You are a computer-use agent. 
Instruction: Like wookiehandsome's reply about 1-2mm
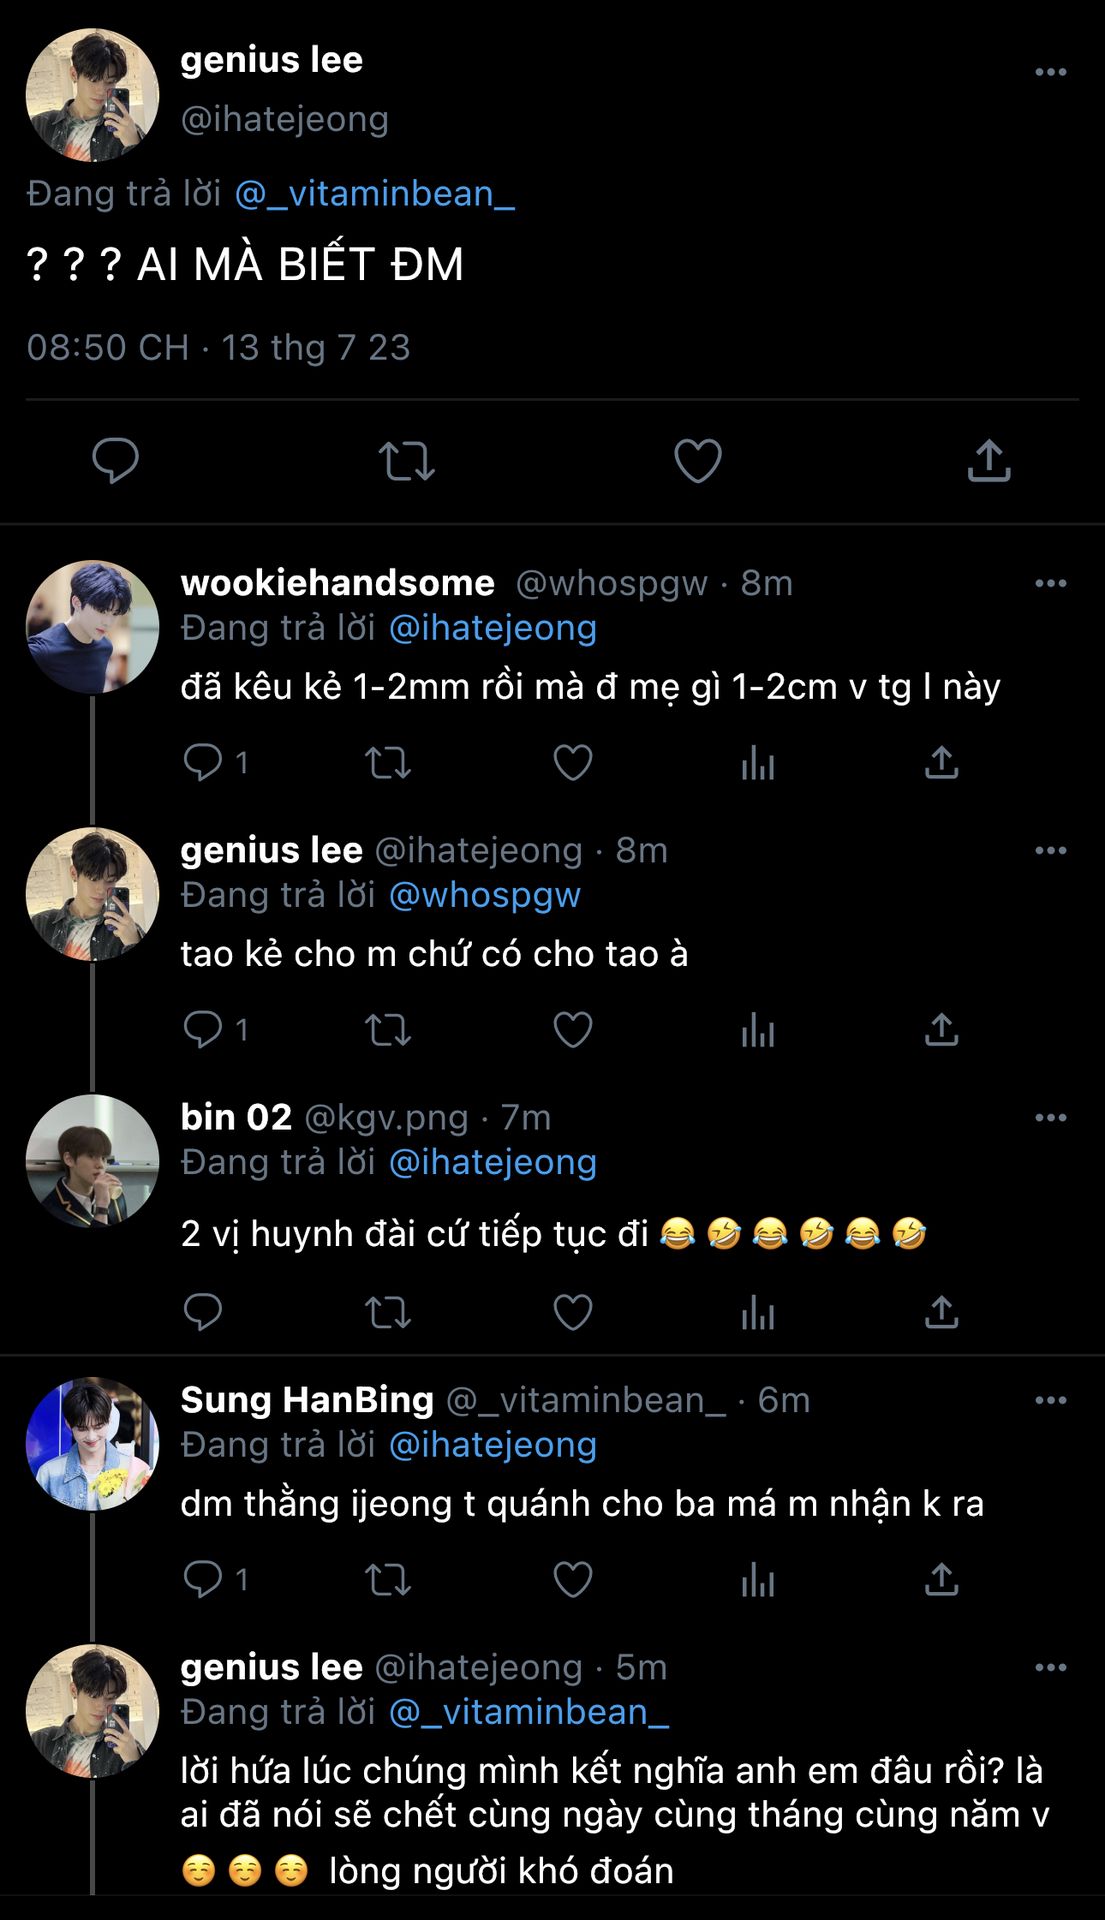tap(573, 763)
